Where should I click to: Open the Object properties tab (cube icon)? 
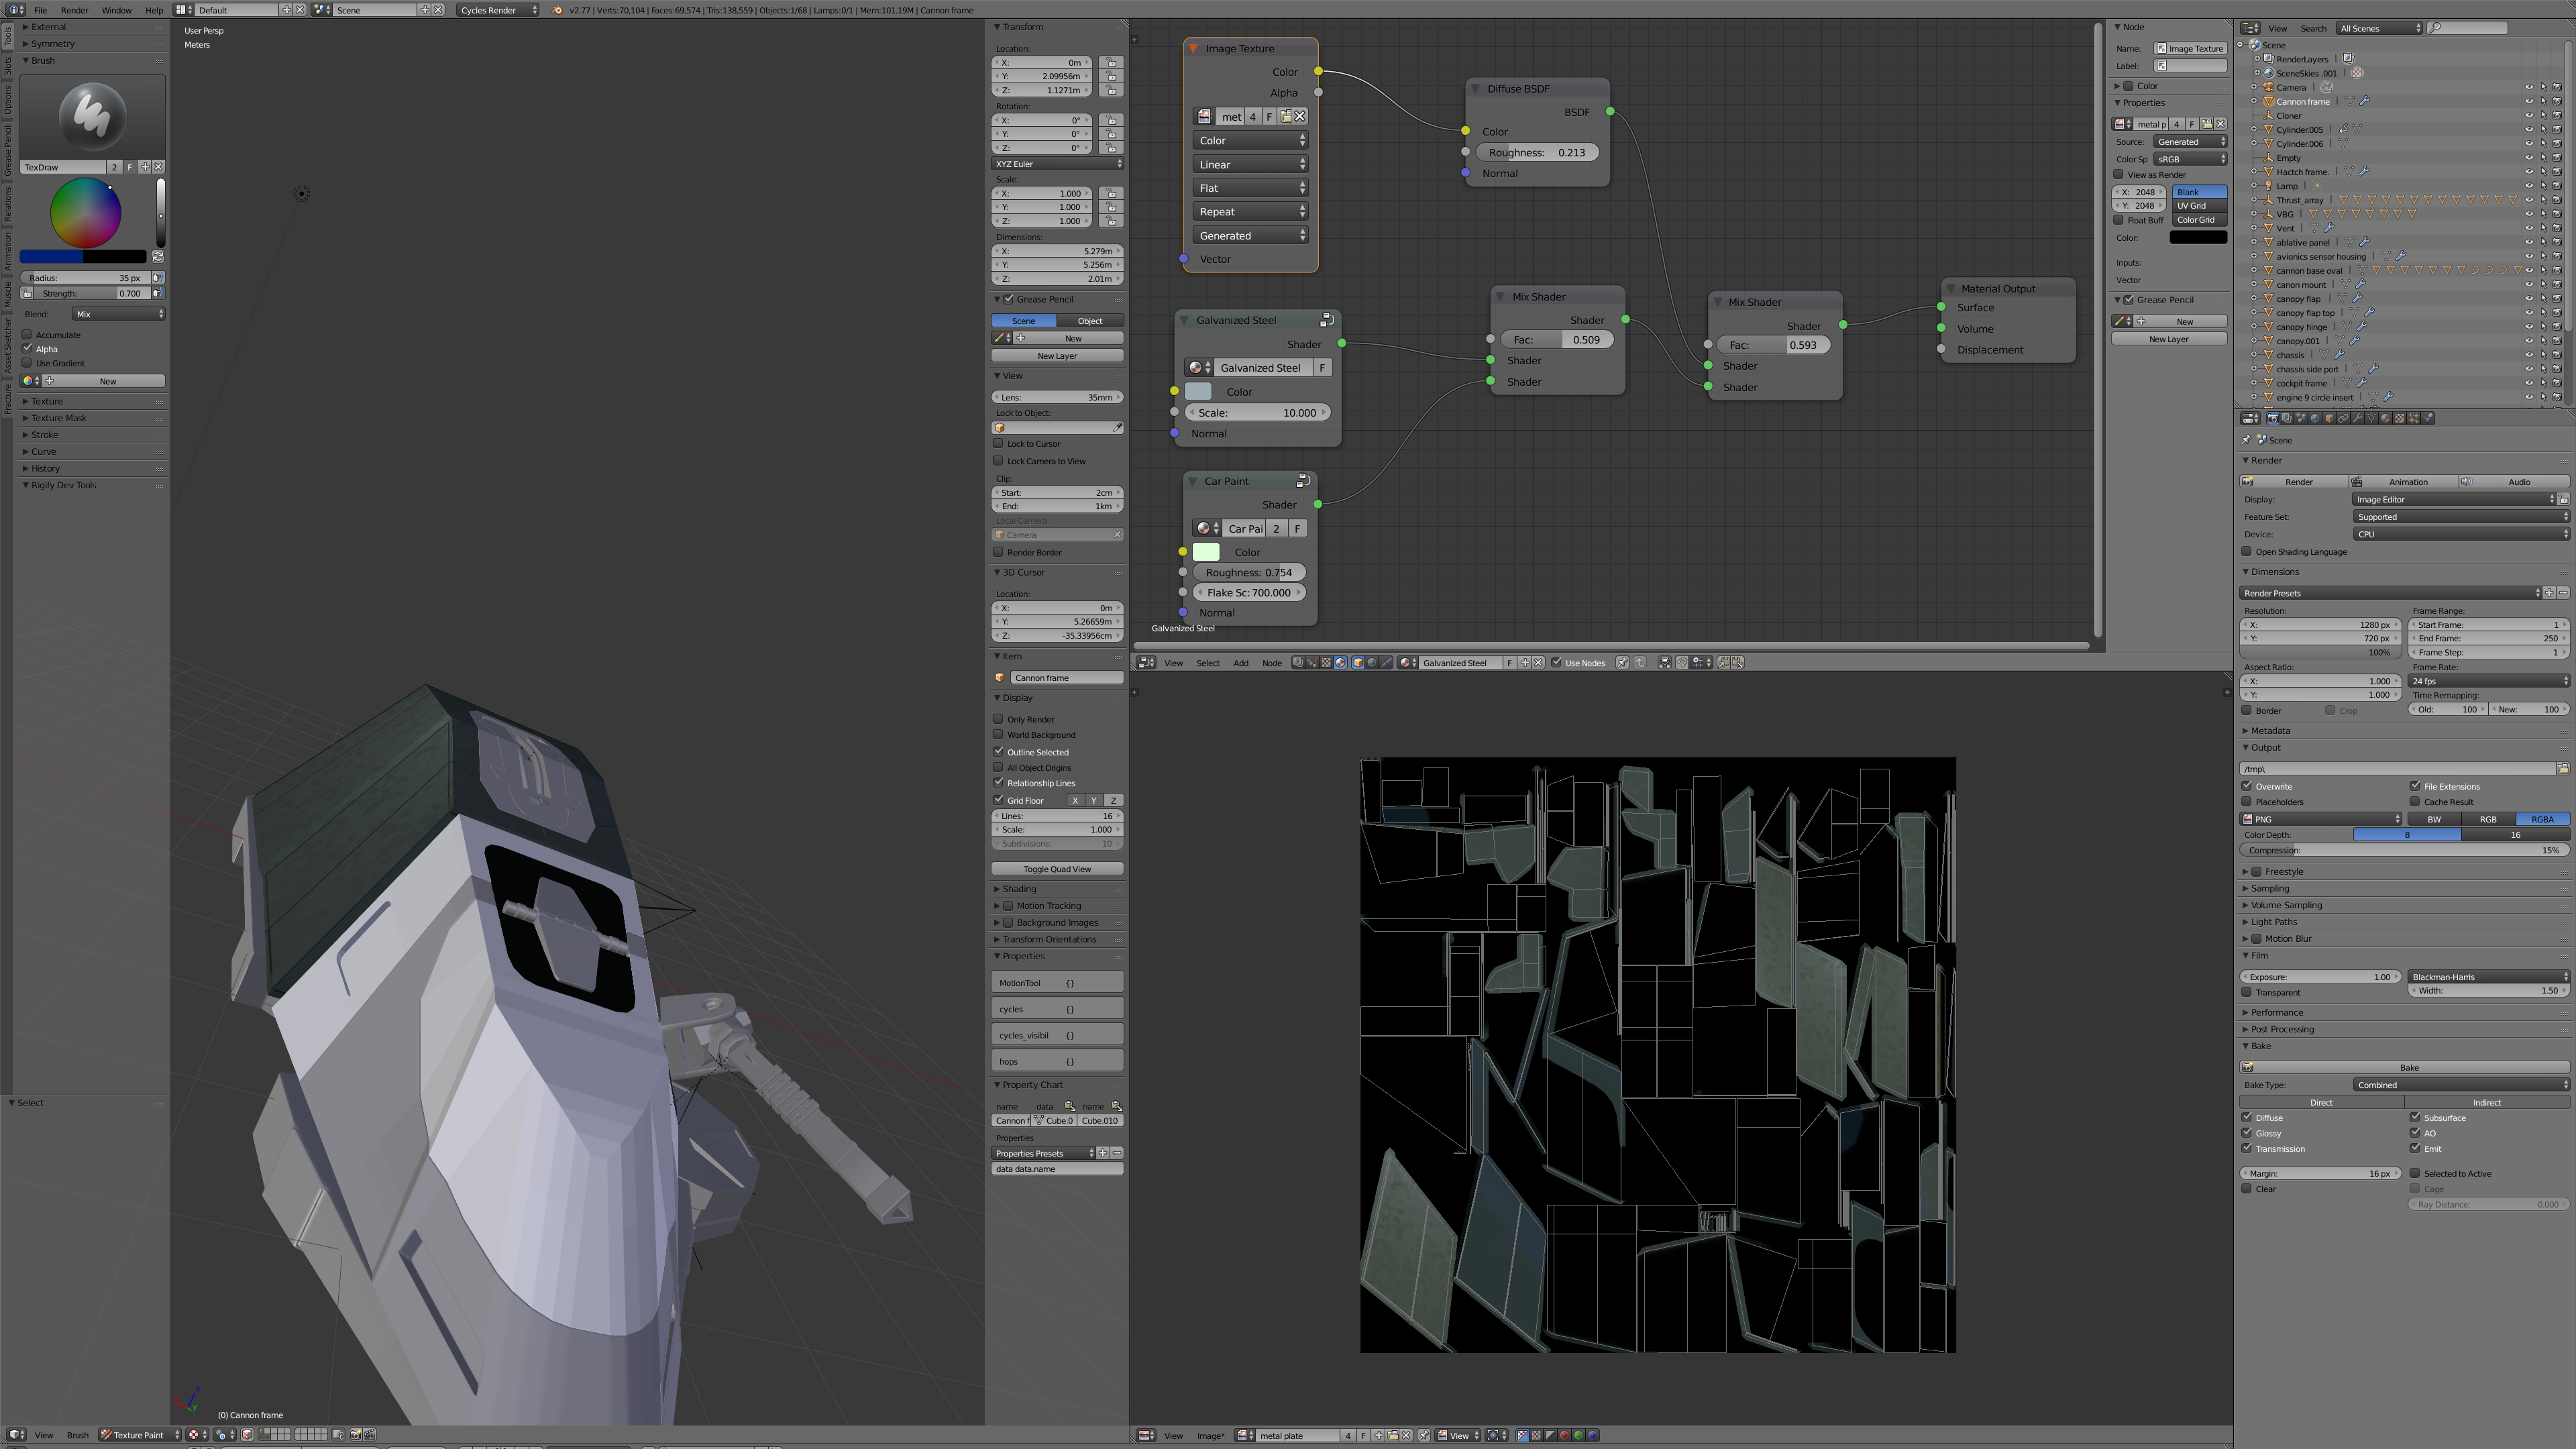click(x=2329, y=418)
